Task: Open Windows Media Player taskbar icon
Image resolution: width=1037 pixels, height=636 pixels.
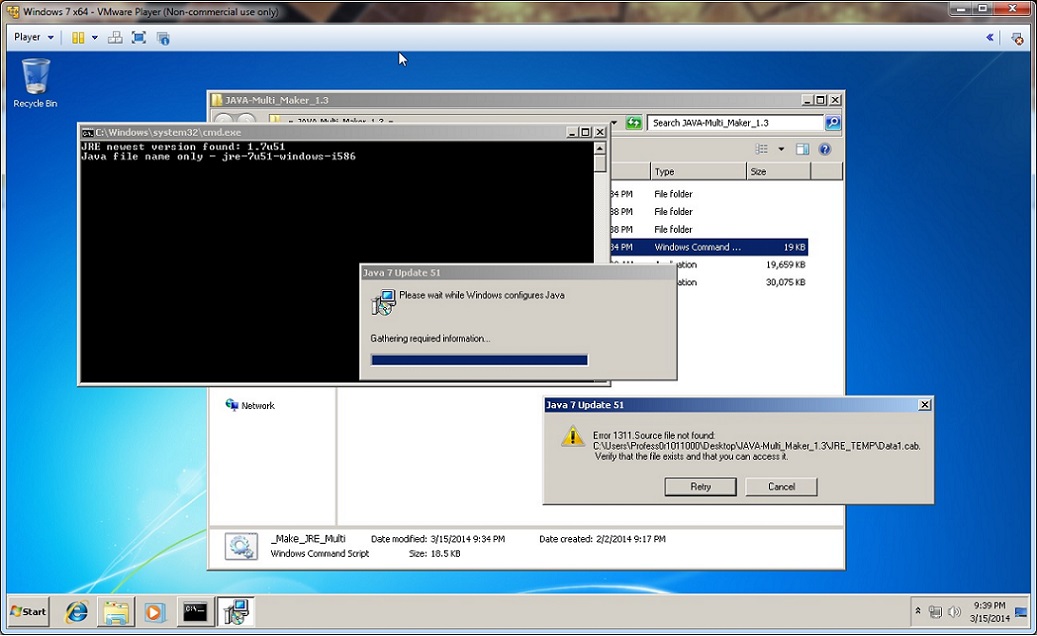Action: (153, 612)
